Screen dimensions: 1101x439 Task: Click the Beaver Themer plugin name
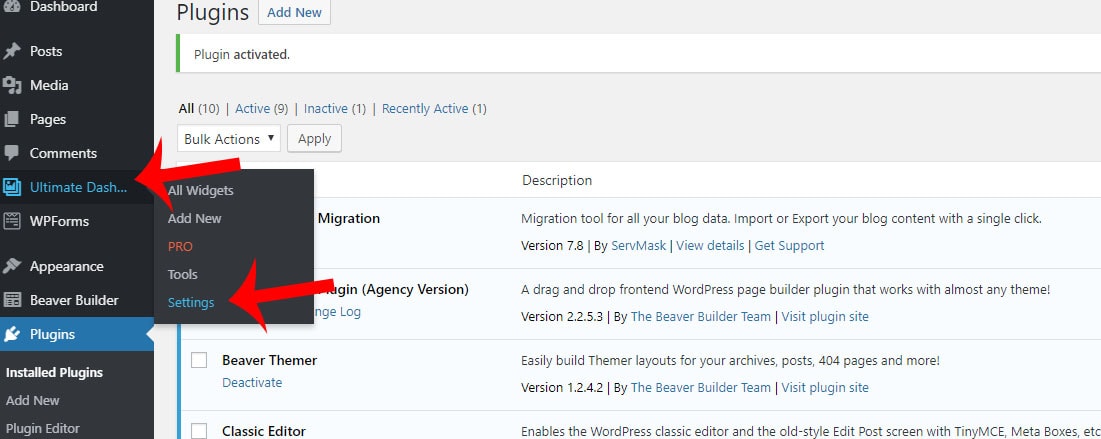pyautogui.click(x=270, y=360)
